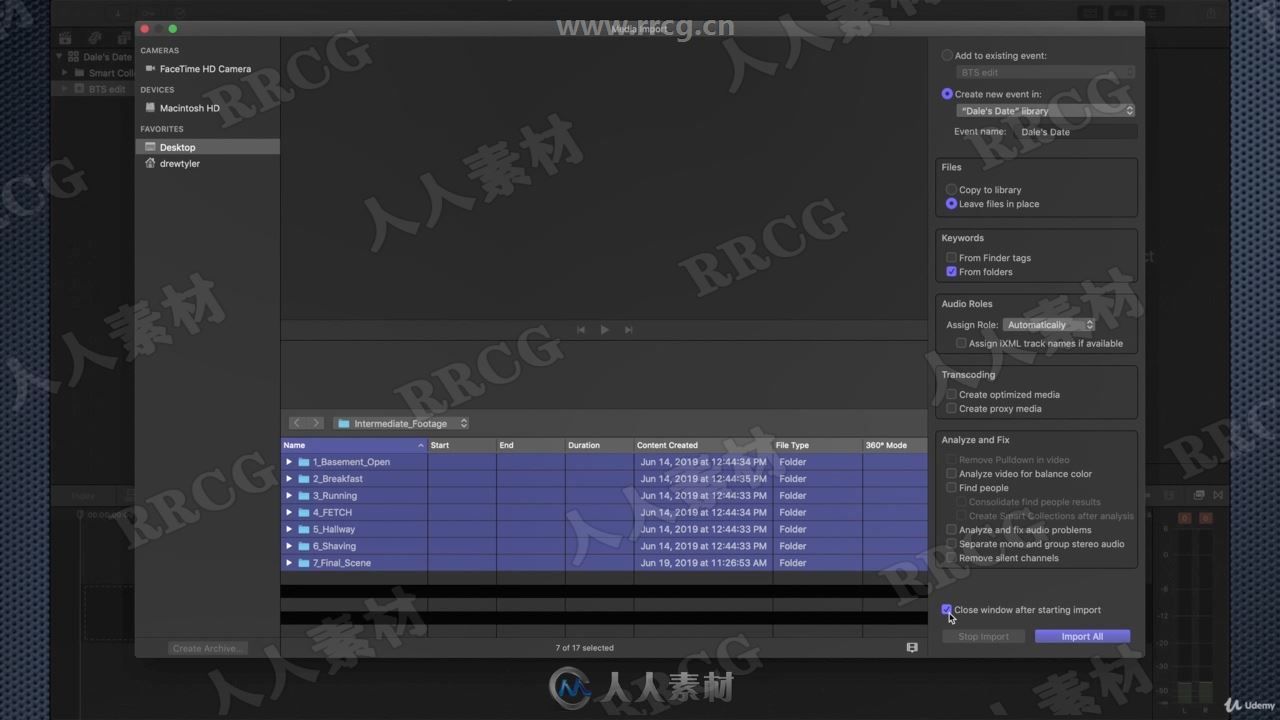The image size is (1280, 720).
Task: Skip to next clip in viewer
Action: click(x=628, y=330)
